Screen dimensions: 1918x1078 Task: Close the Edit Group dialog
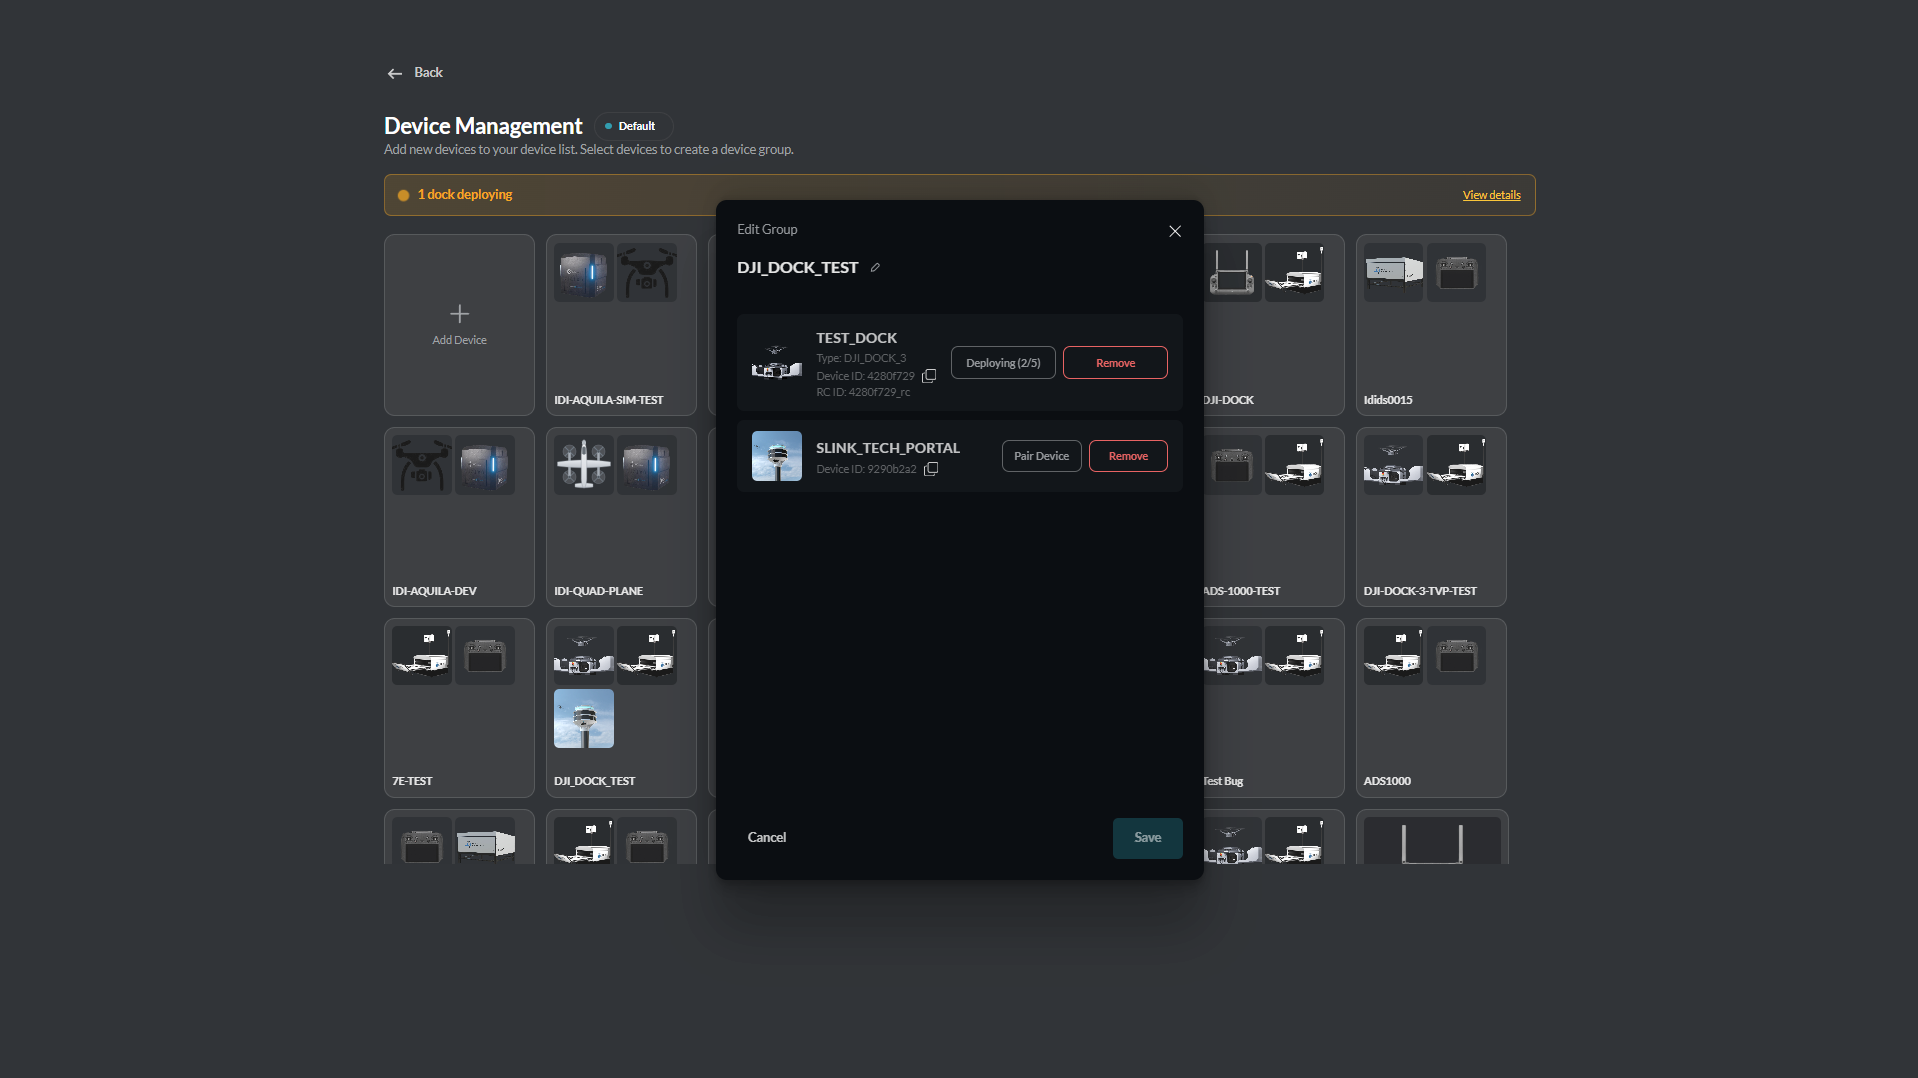[x=1175, y=231]
